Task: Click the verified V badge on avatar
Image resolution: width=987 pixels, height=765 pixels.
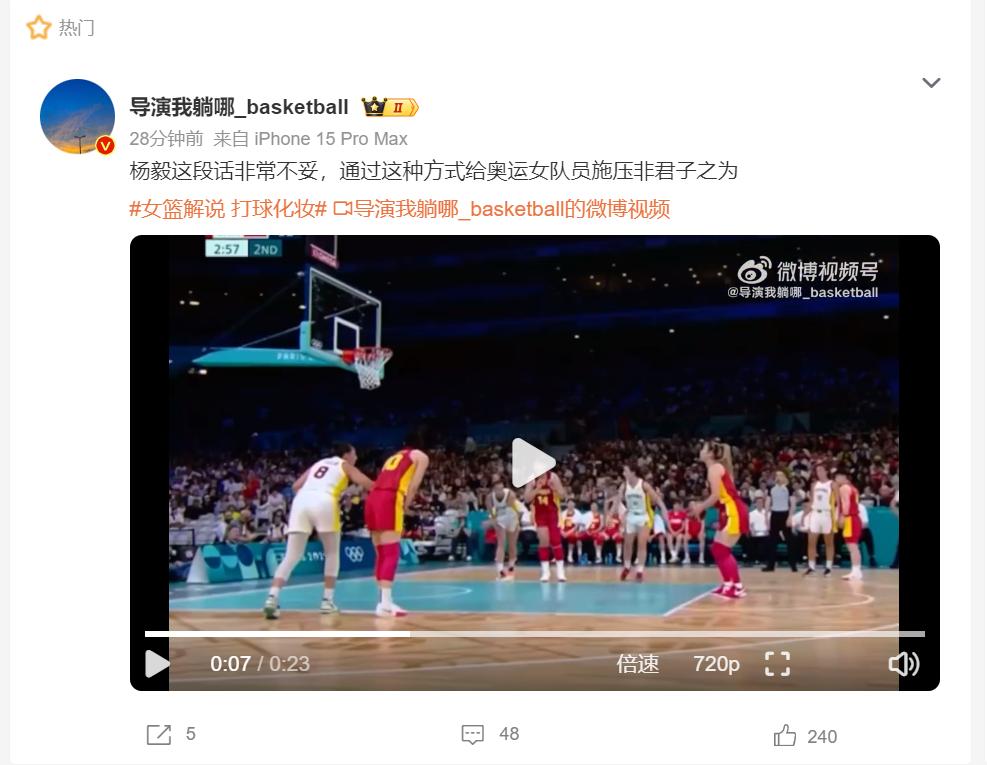Action: coord(105,145)
